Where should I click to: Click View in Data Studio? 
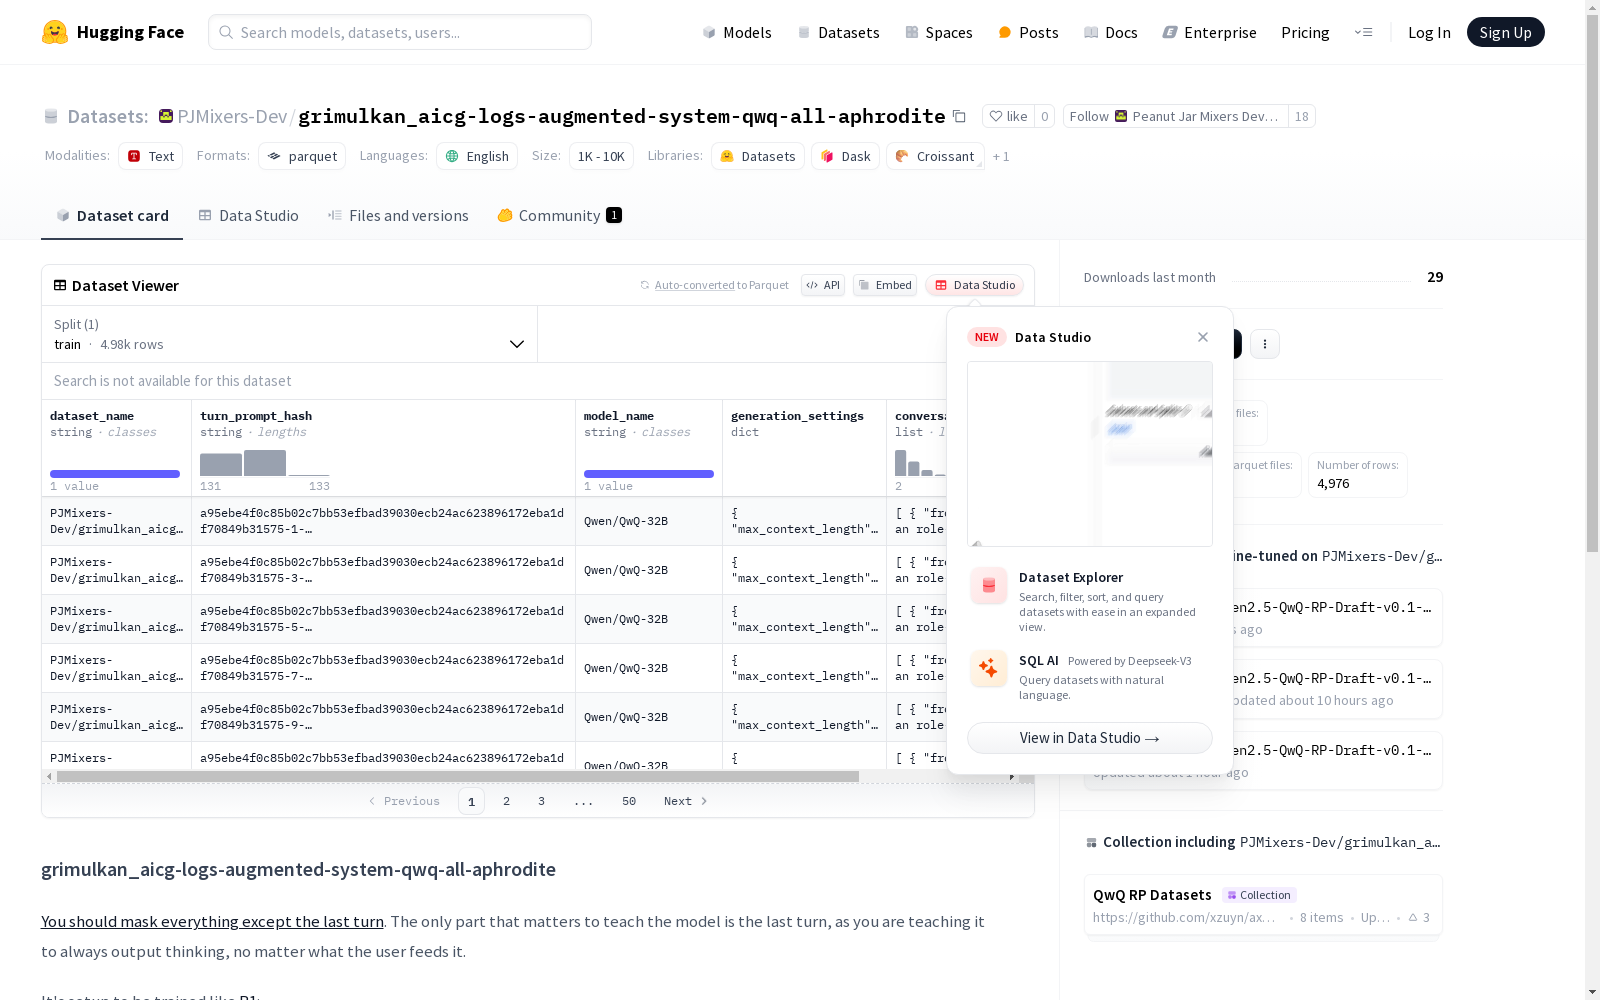click(1090, 738)
